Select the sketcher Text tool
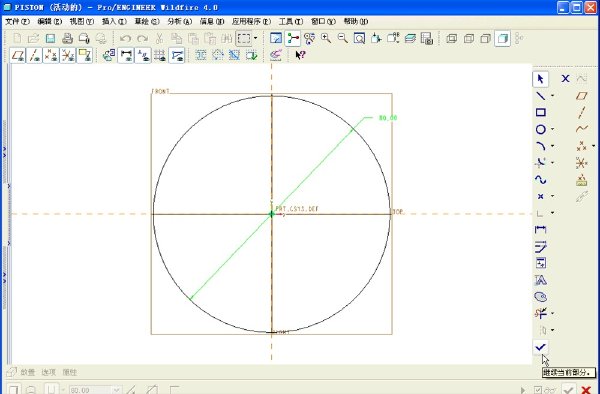 click(x=540, y=280)
